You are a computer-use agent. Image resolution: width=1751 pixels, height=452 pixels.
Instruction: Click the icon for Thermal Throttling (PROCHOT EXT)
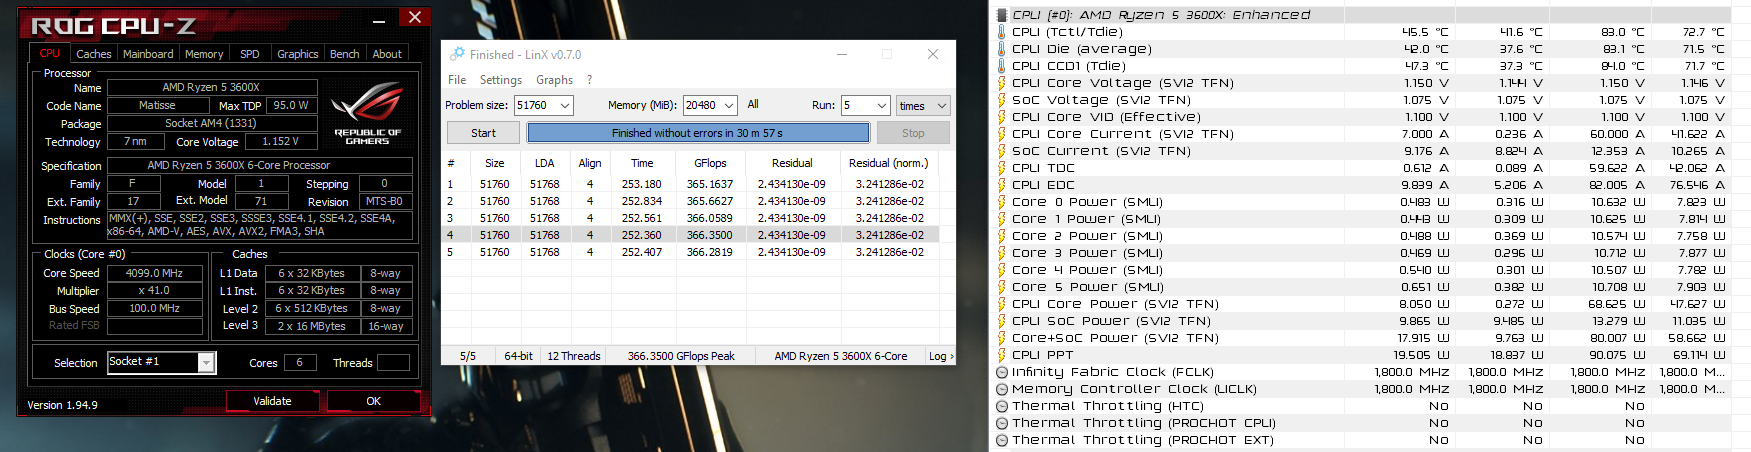tap(1002, 440)
